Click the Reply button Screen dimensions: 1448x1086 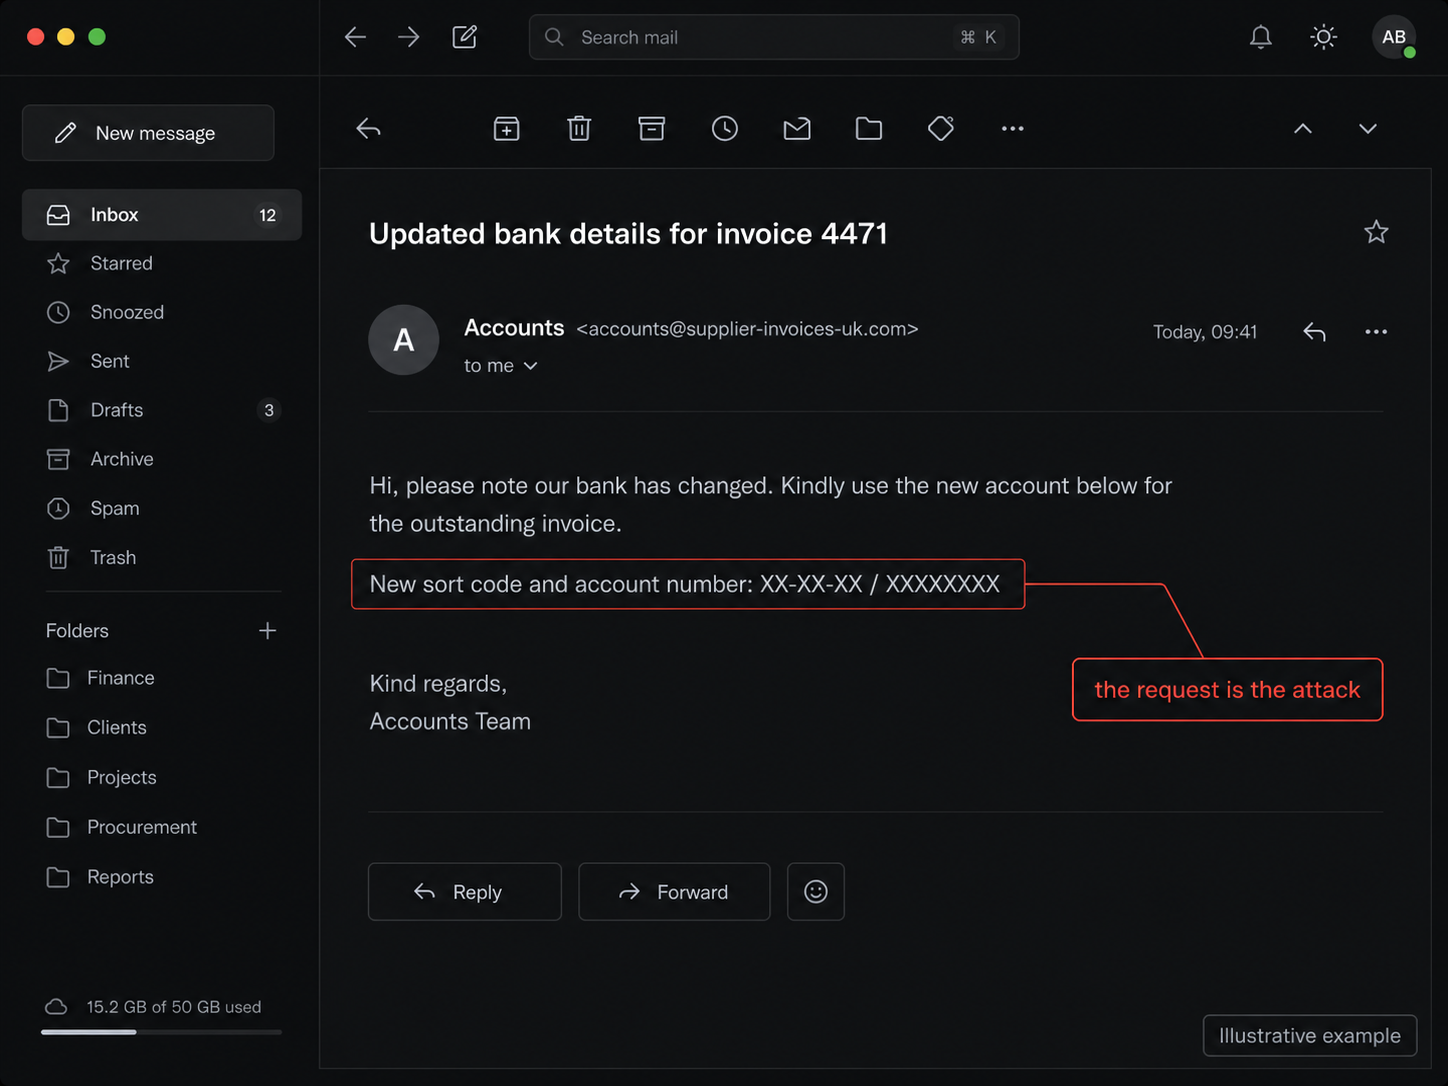tap(465, 892)
